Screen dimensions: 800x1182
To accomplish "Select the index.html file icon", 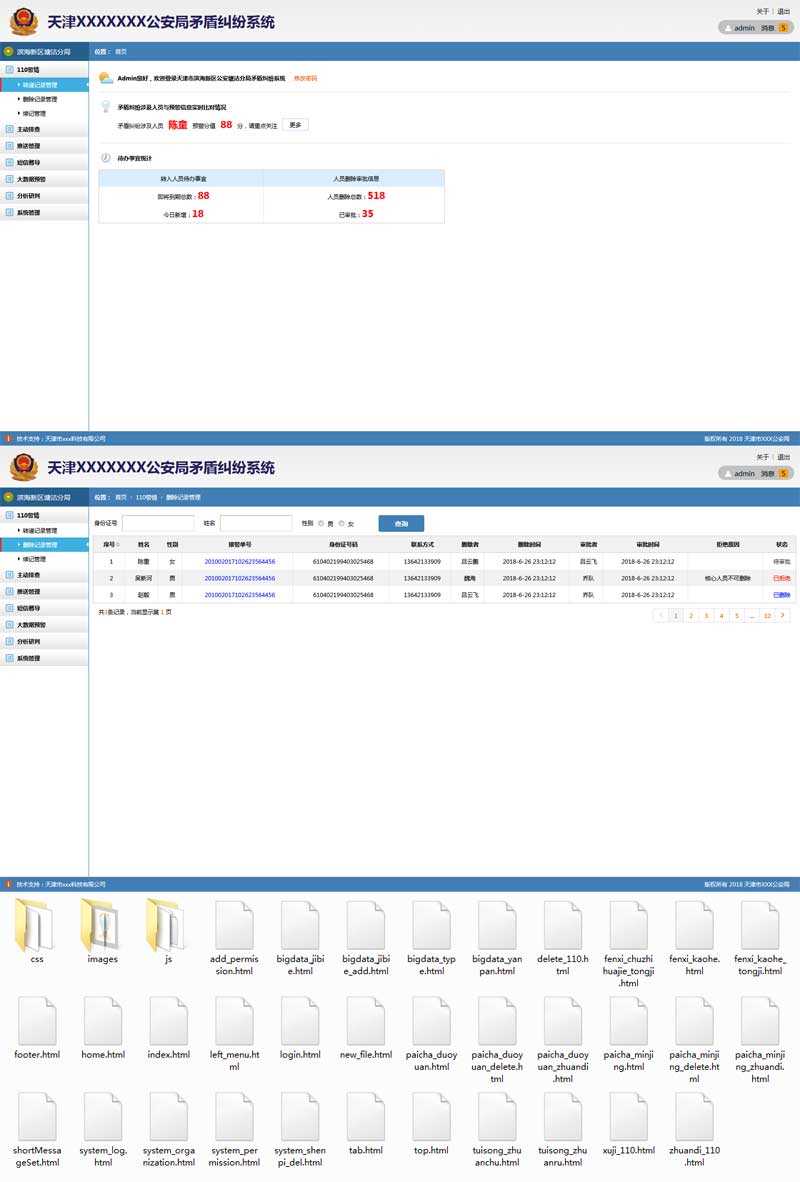I will (168, 1021).
